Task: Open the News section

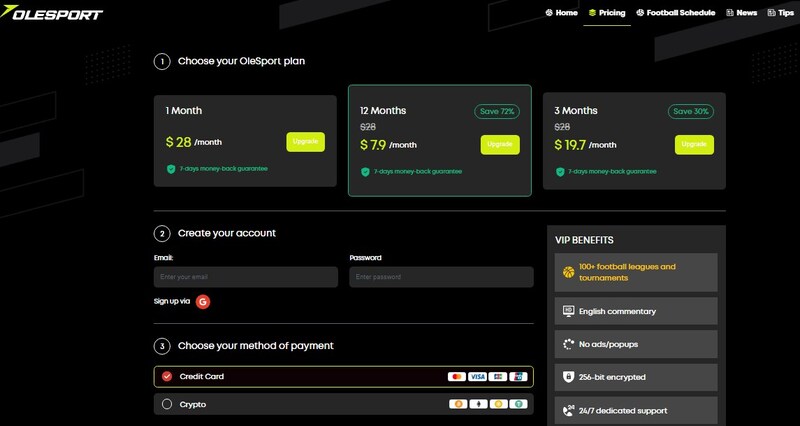Action: point(741,13)
